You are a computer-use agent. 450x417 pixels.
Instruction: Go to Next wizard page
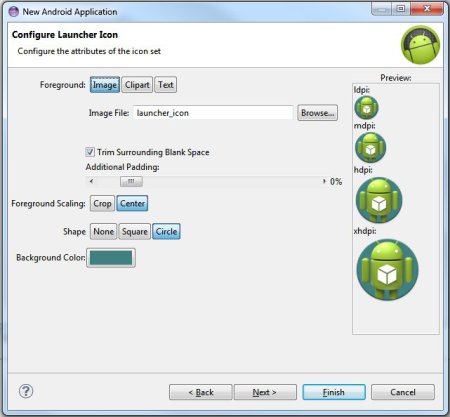point(265,392)
